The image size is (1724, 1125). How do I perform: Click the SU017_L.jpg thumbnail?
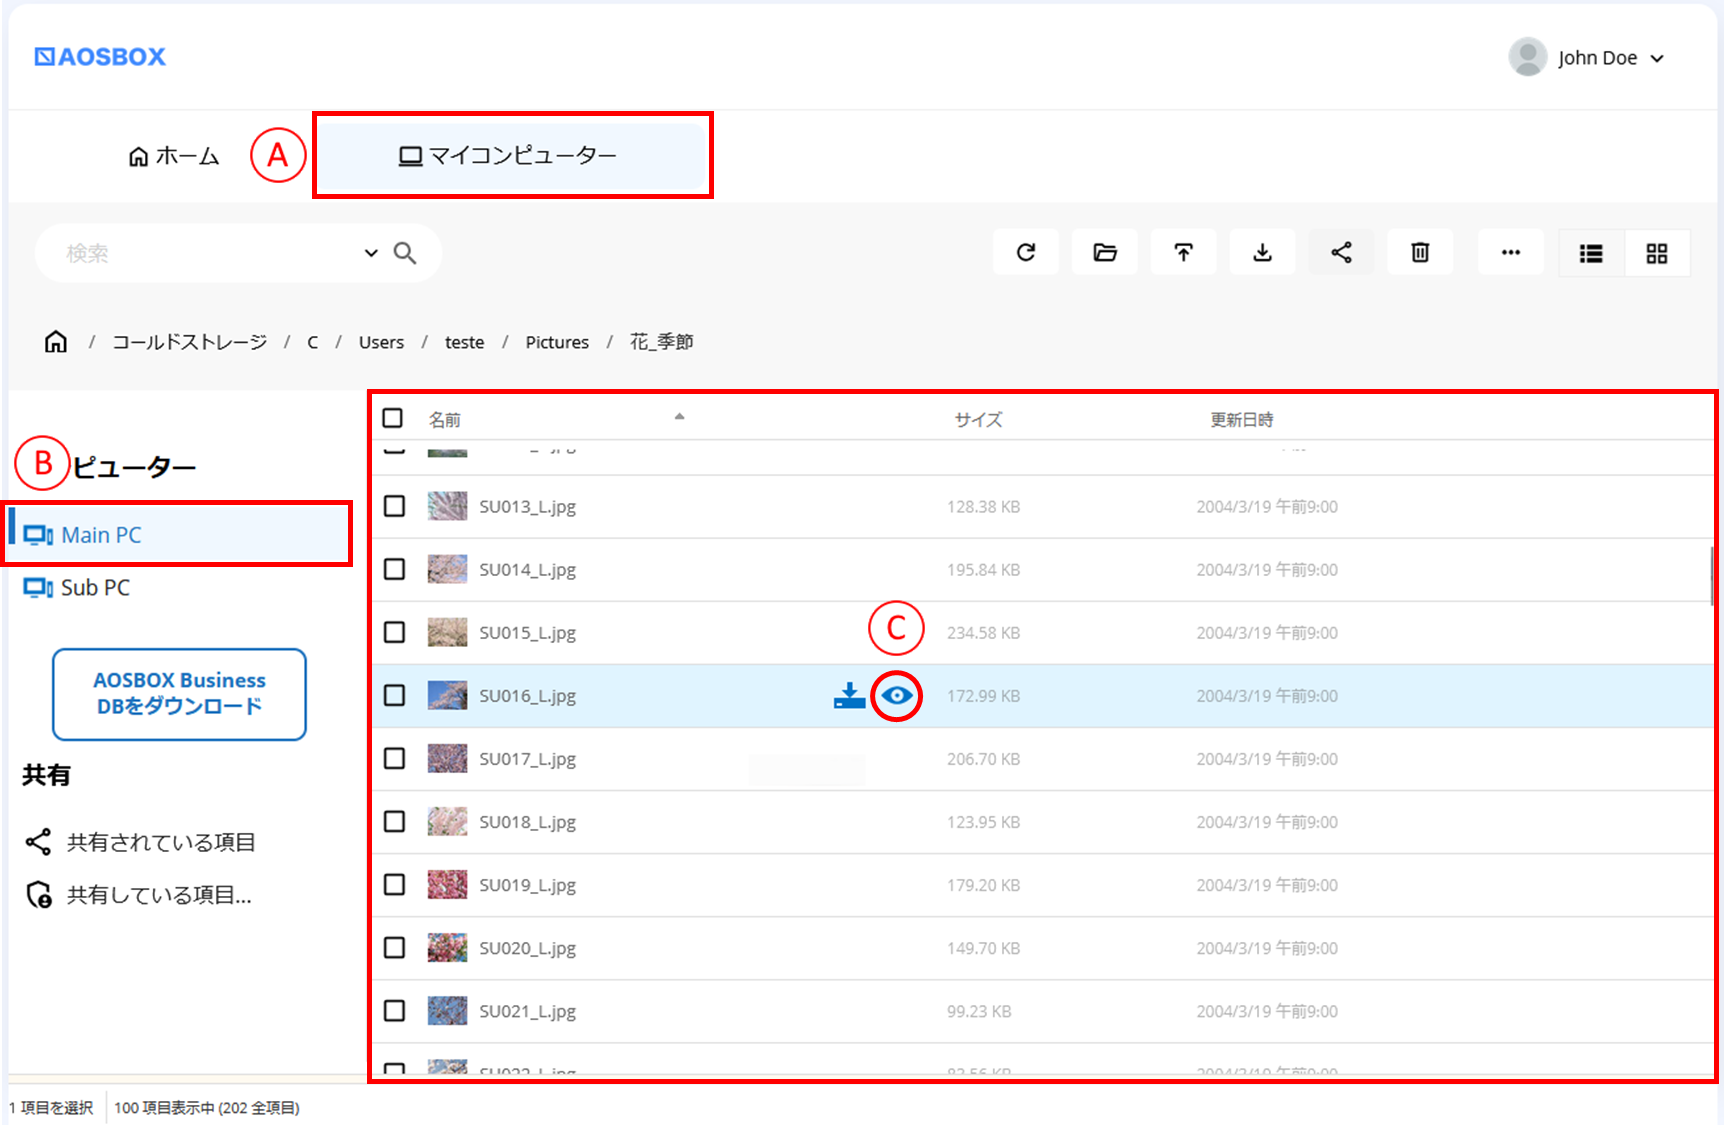[x=447, y=758]
